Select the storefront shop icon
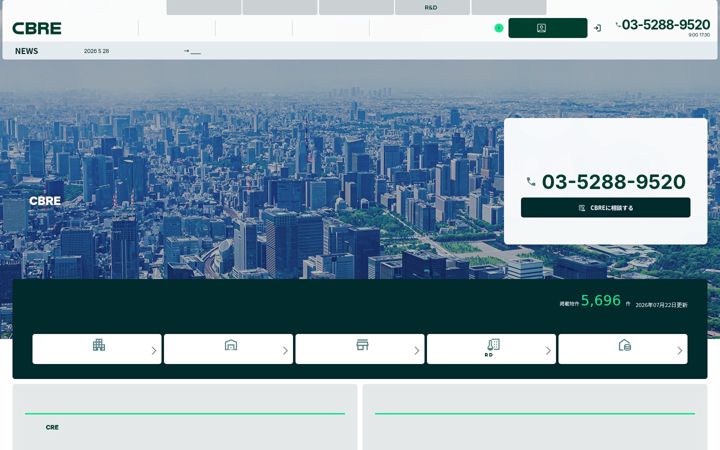Viewport: 720px width, 450px height. (362, 345)
